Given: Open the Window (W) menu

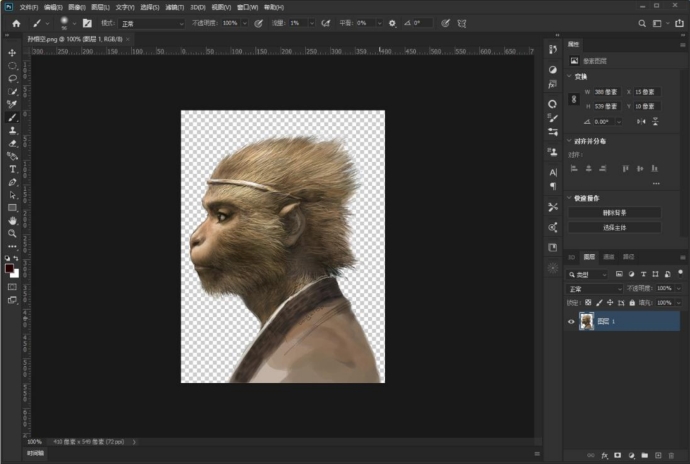Looking at the screenshot, I should pyautogui.click(x=247, y=7).
